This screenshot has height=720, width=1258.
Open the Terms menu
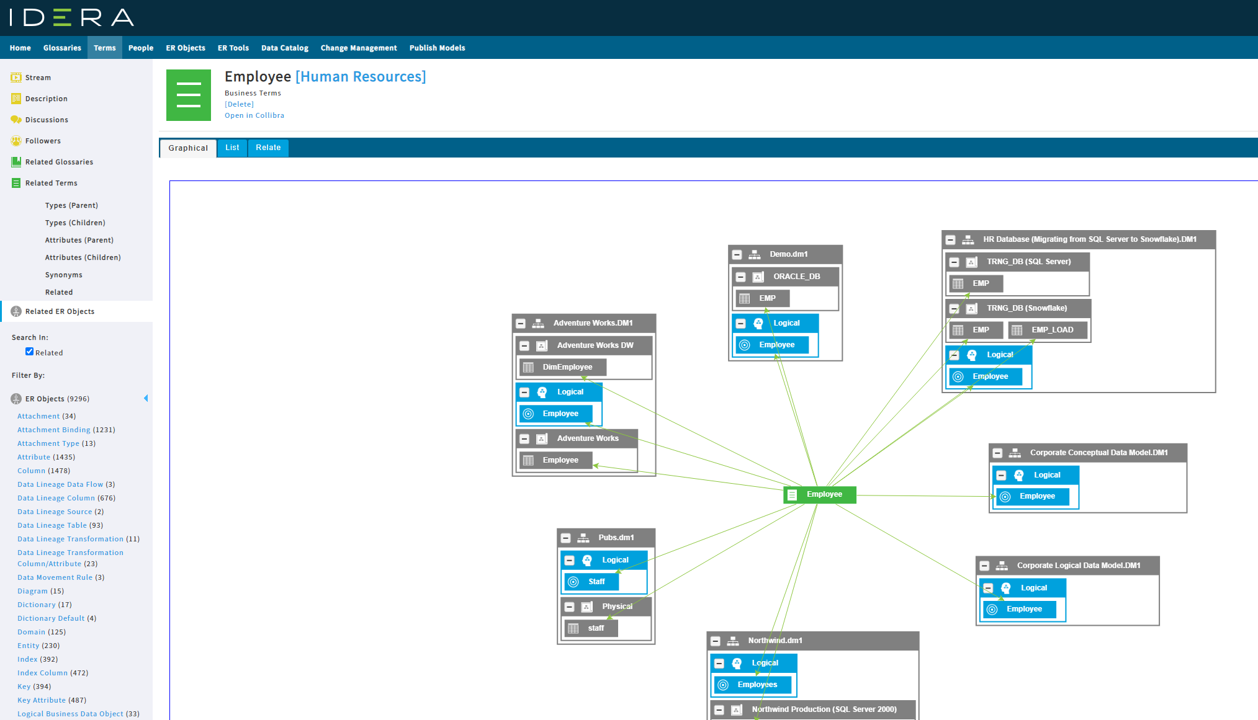click(x=105, y=48)
